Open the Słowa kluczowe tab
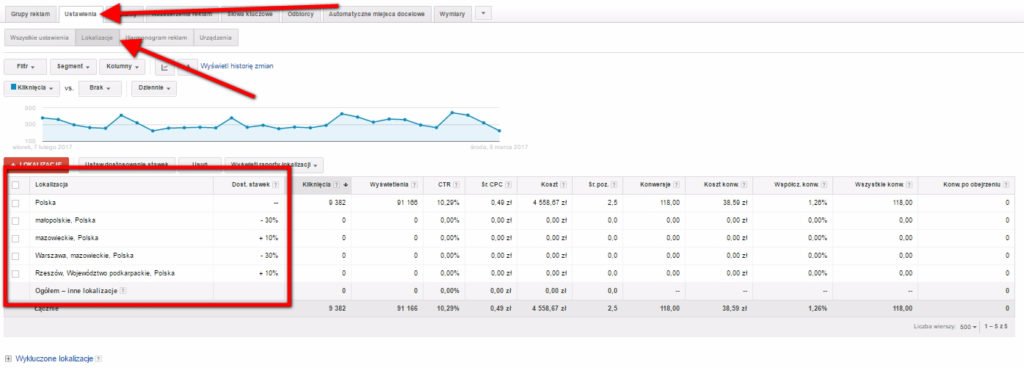Viewport: 1024px width, 368px height. pos(249,14)
